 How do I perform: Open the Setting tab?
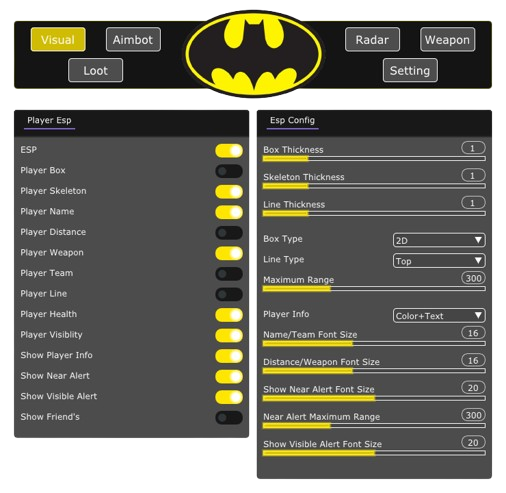click(410, 70)
